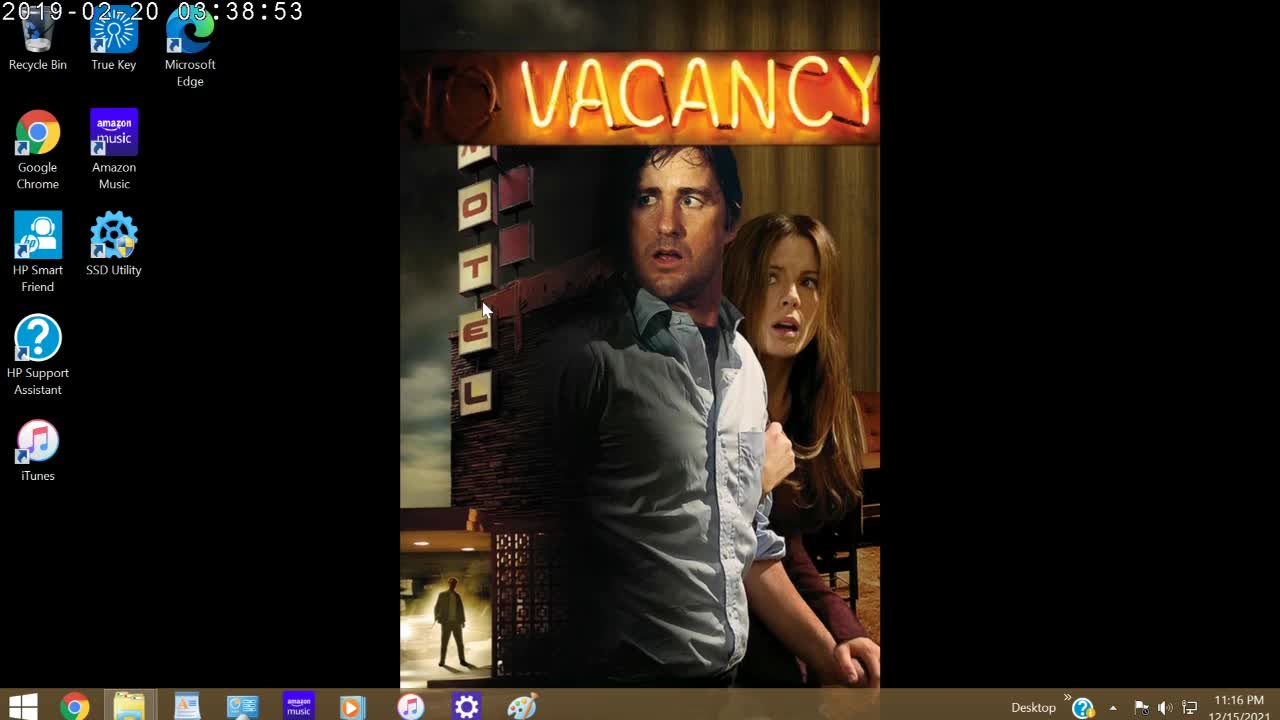Expand the Desktop toolbar chevron
The height and width of the screenshot is (720, 1280).
[x=1067, y=698]
